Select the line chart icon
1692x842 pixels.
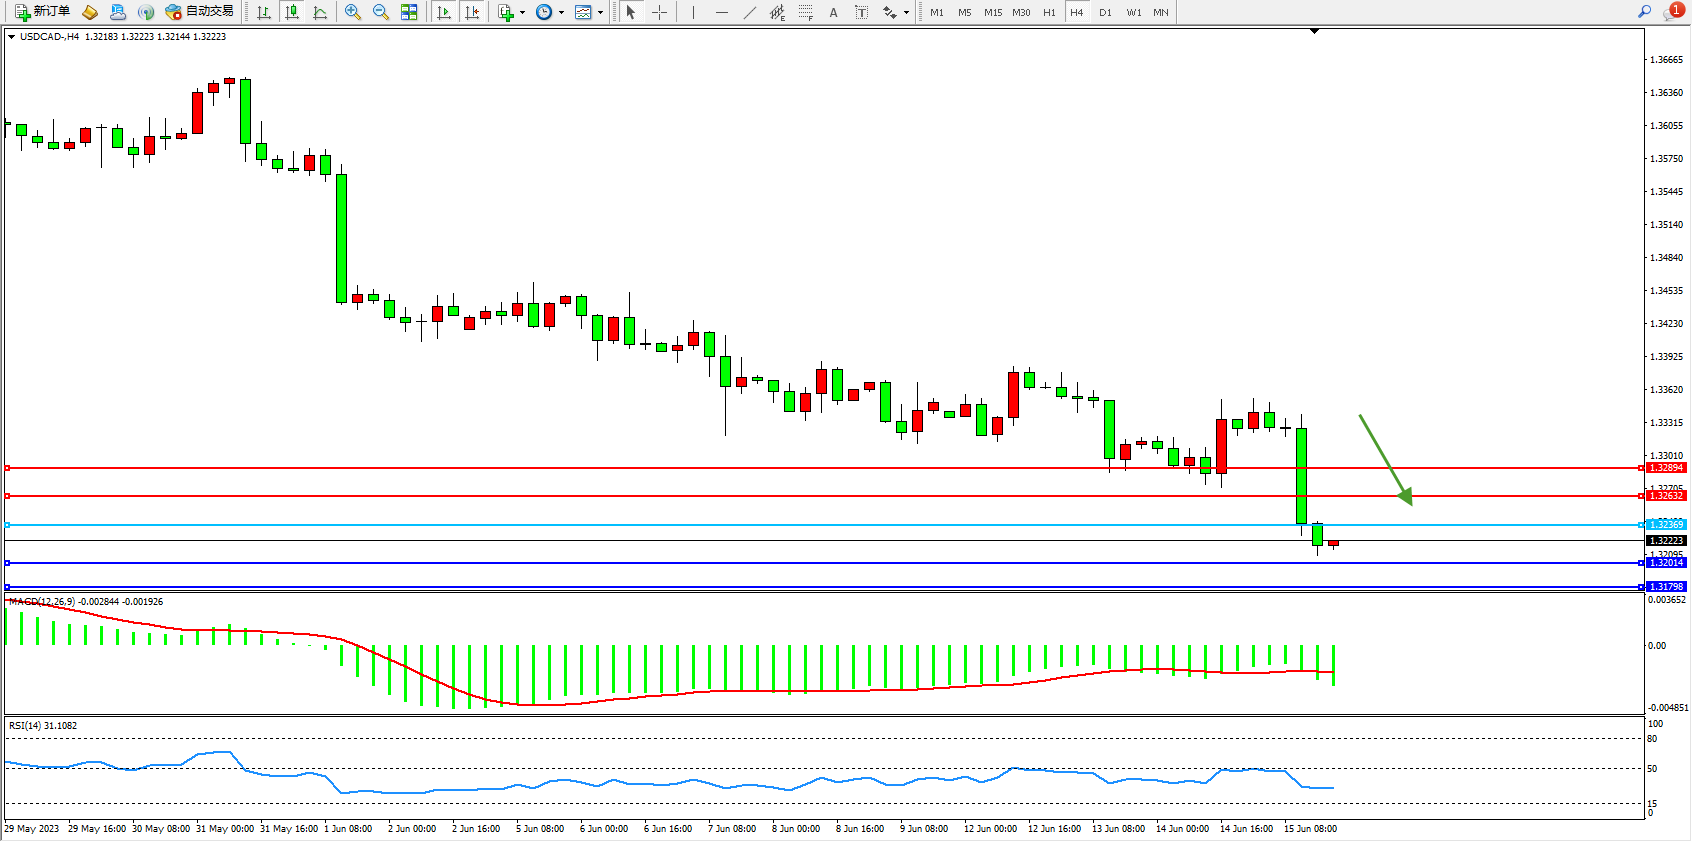(320, 12)
